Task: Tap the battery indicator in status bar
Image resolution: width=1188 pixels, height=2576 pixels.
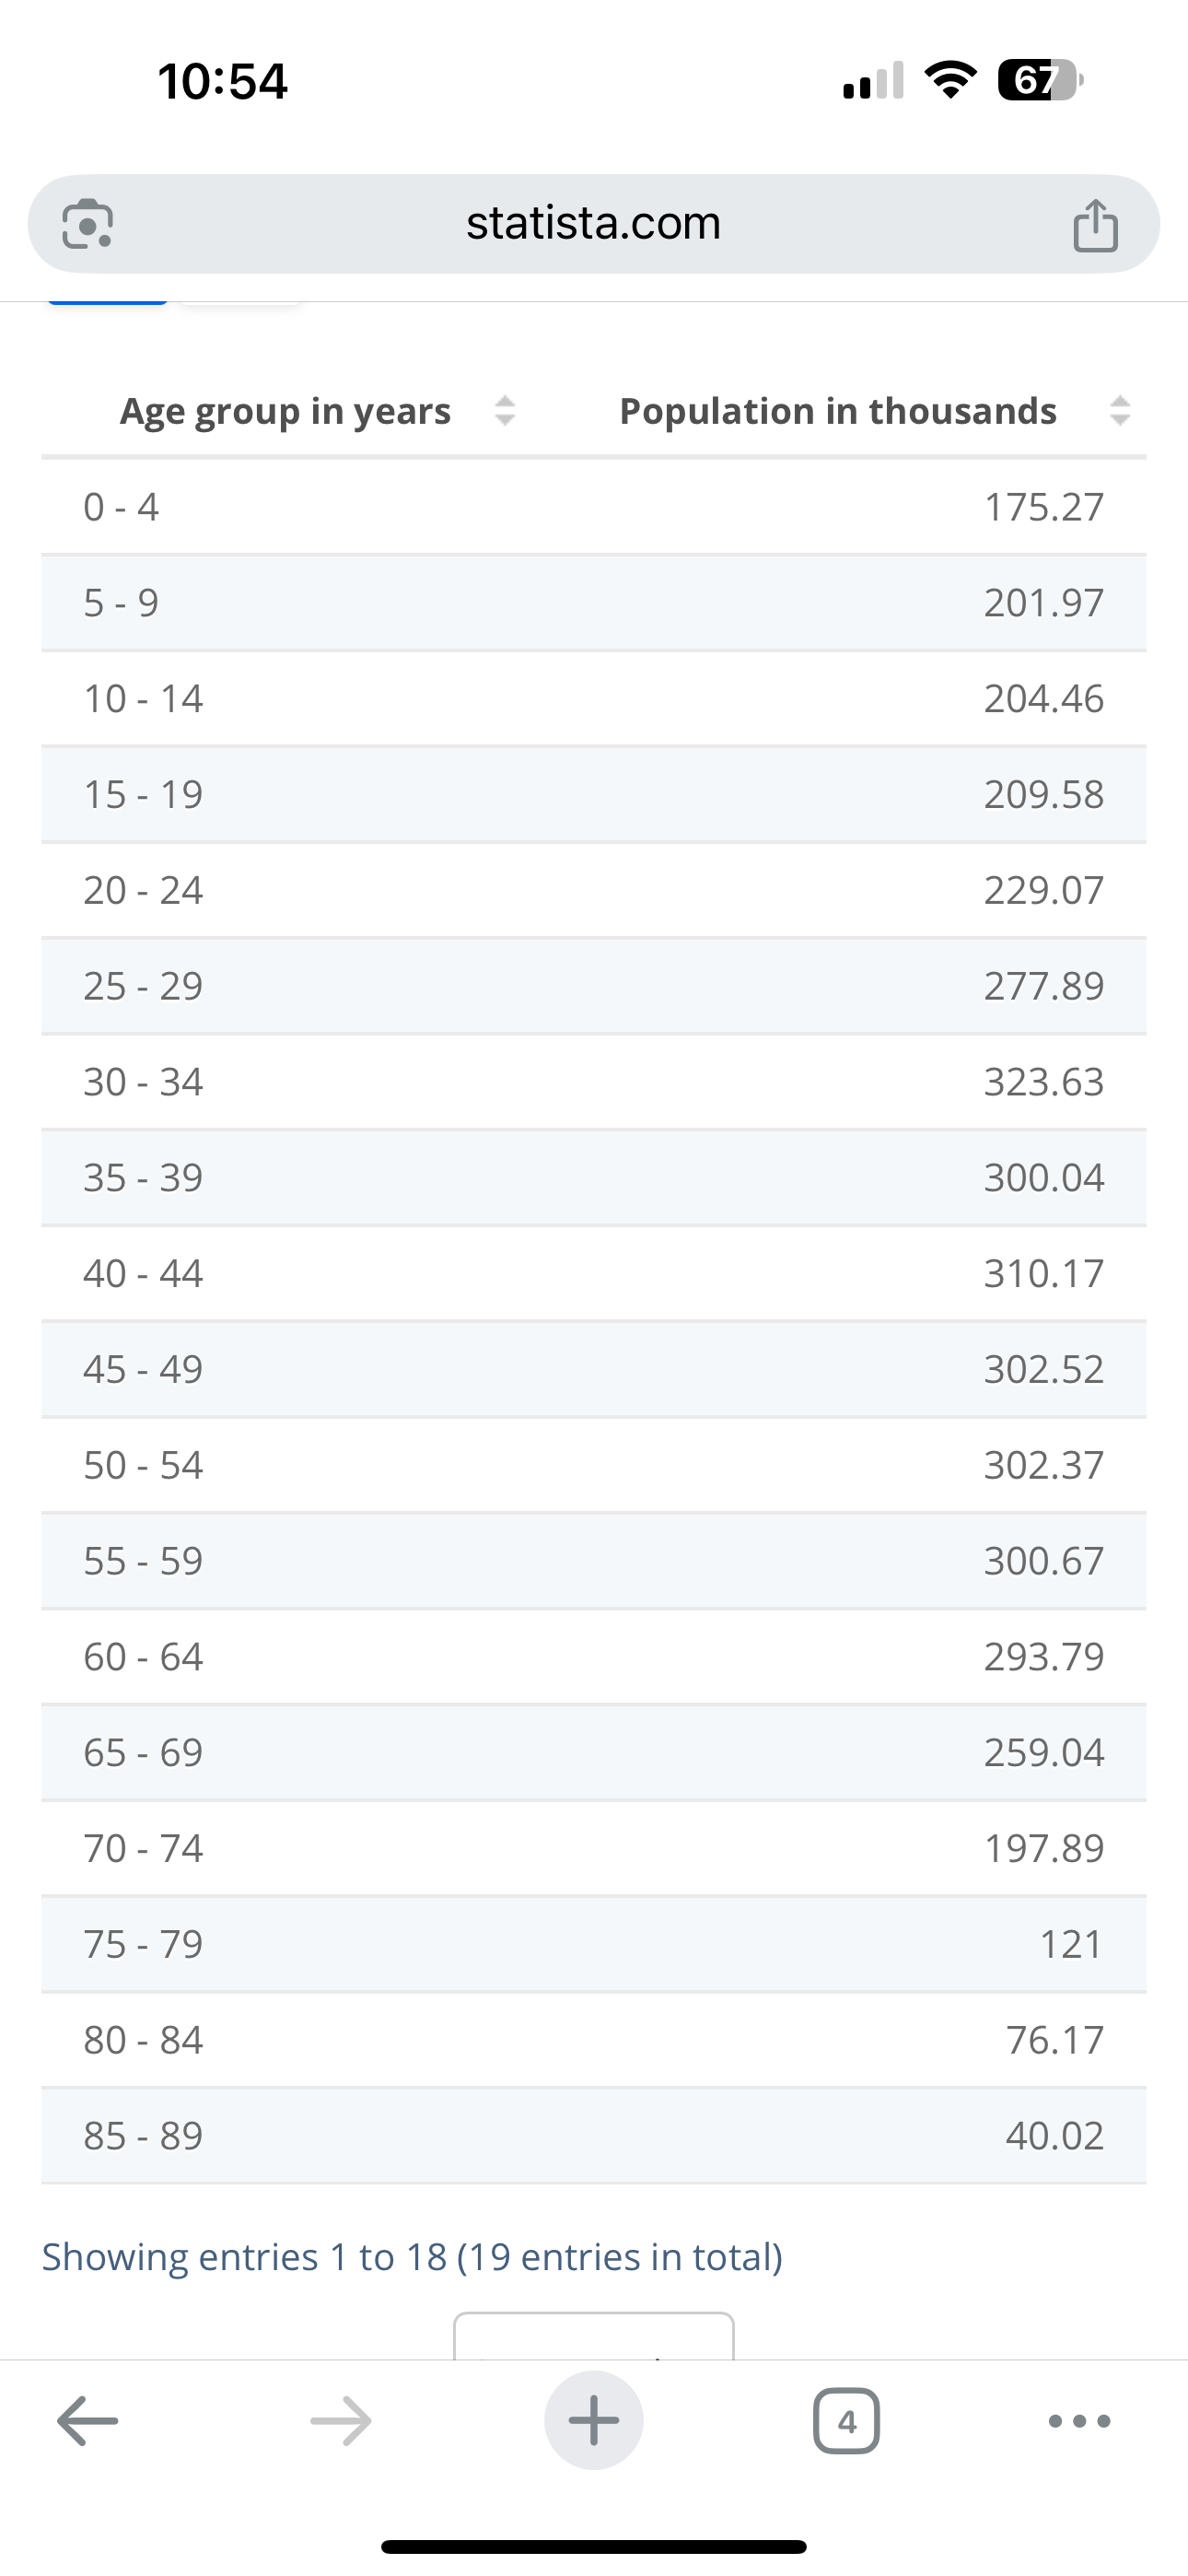Action: (1040, 80)
